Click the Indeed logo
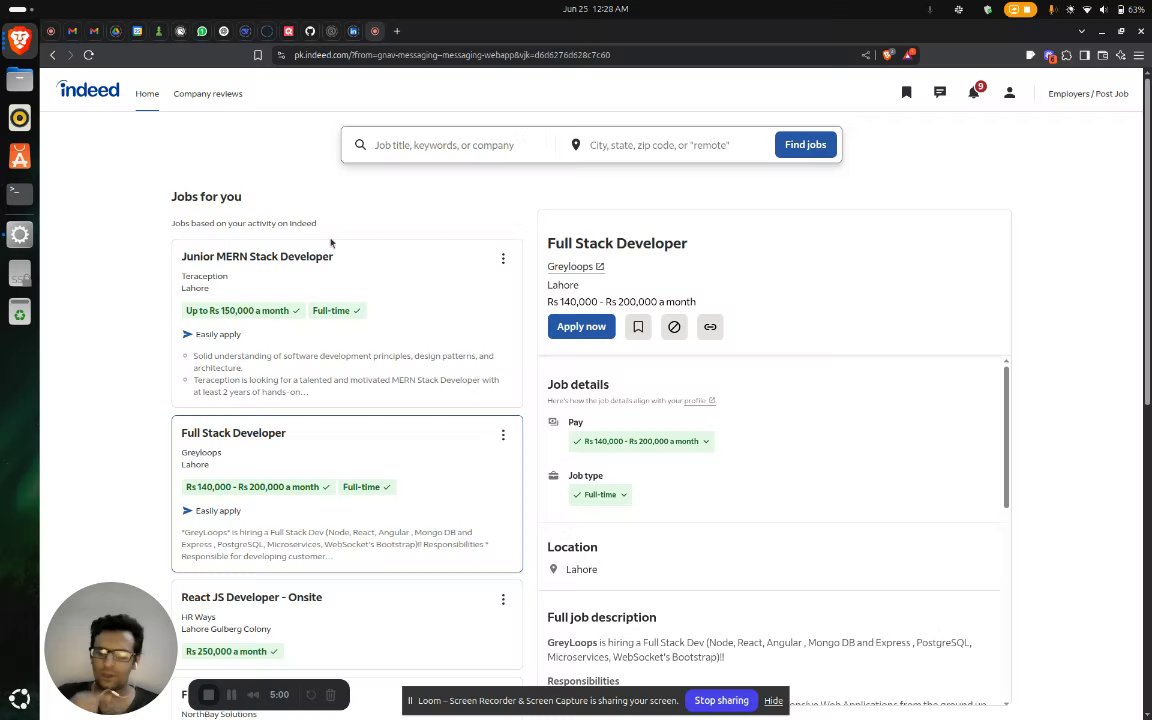Screen dimensions: 1152x720 [x=87, y=90]
